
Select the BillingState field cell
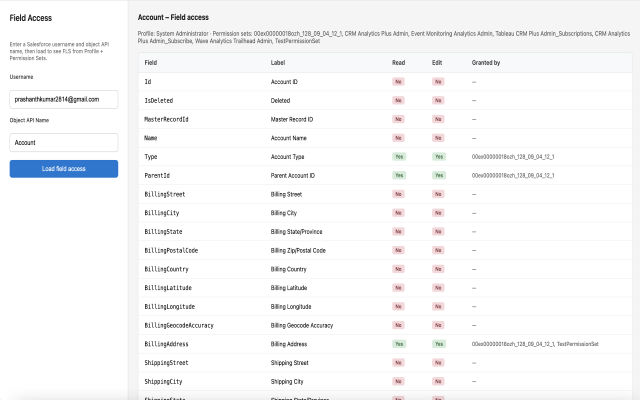[x=163, y=232]
